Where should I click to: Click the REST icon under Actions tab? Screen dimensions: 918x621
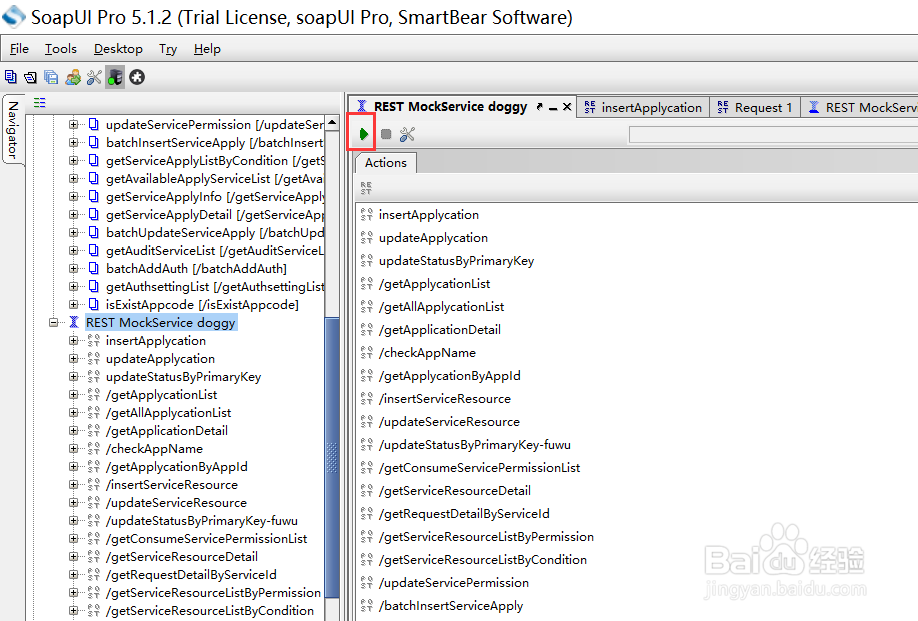[x=366, y=188]
